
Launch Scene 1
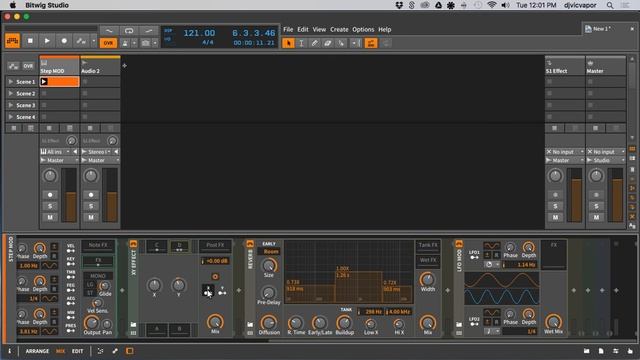point(11,82)
